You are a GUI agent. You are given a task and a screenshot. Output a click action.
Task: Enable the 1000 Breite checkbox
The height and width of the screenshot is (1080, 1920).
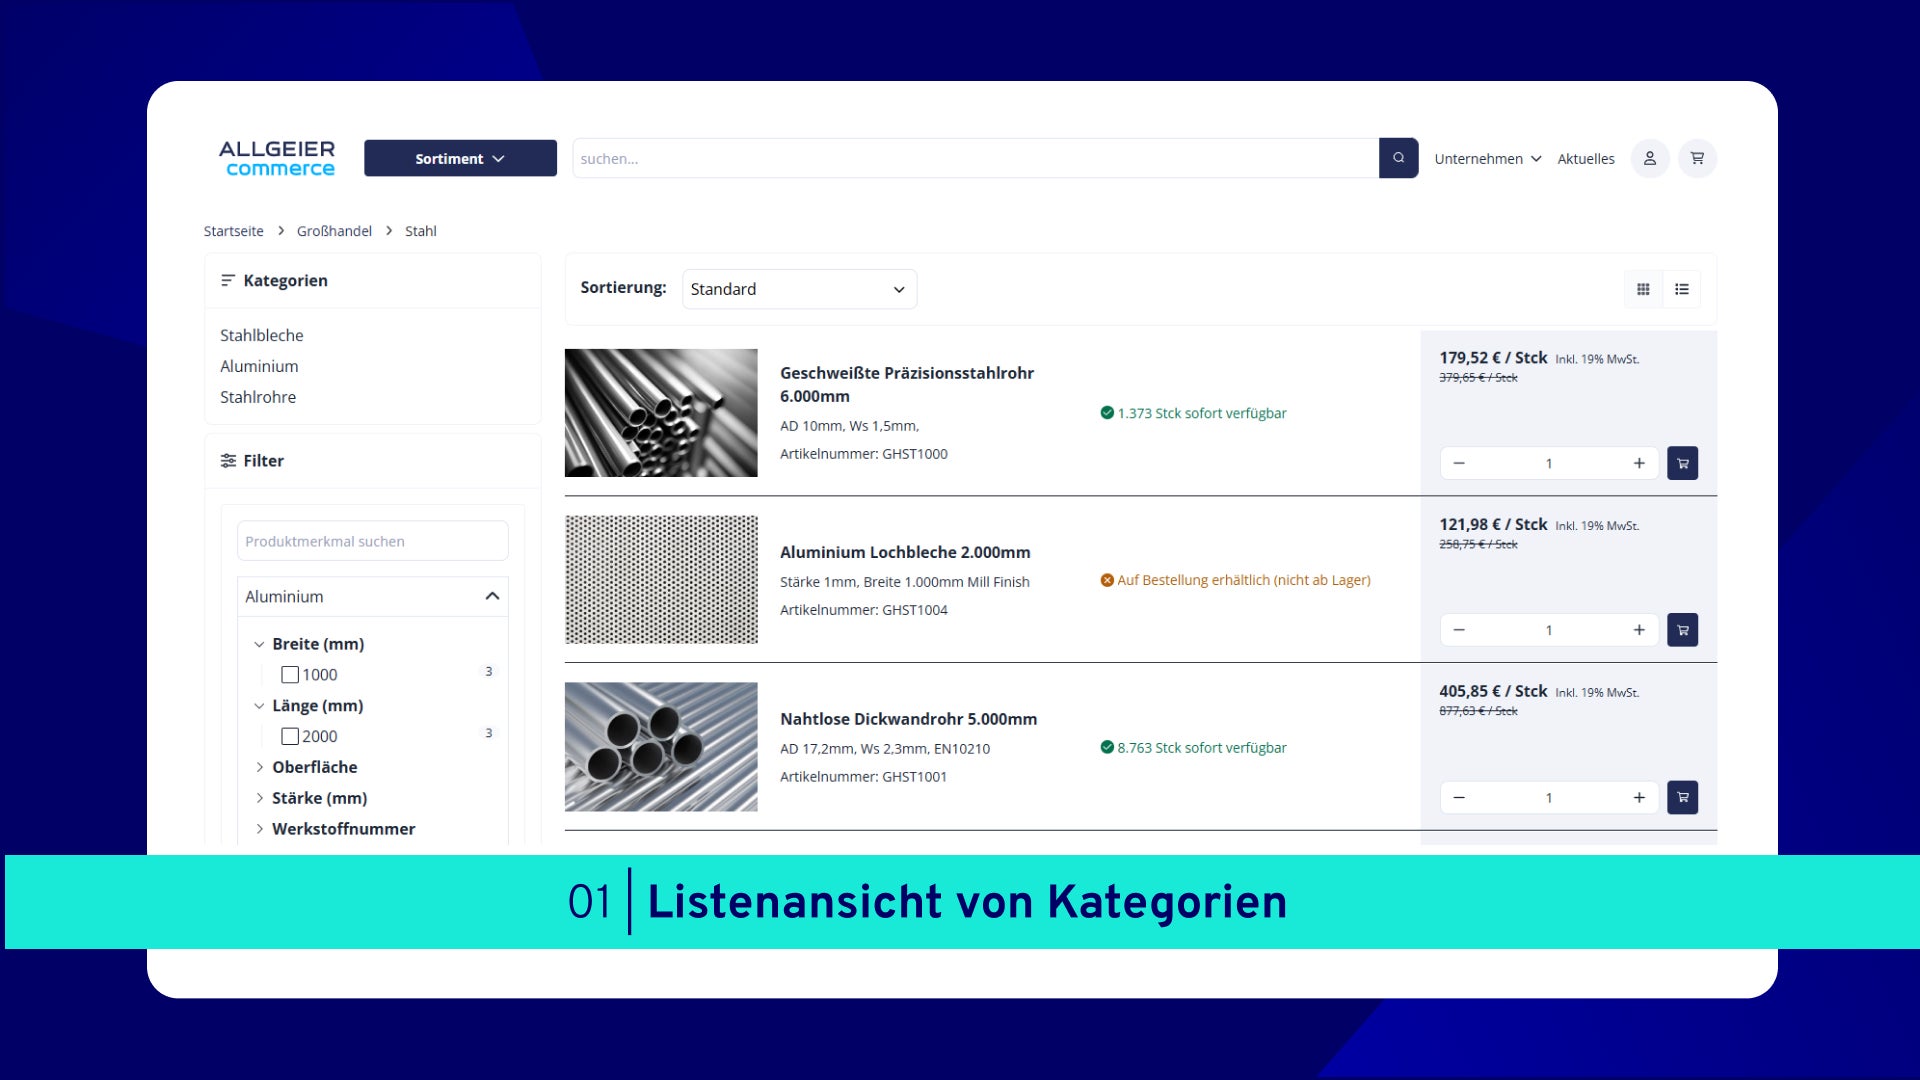pyautogui.click(x=290, y=674)
